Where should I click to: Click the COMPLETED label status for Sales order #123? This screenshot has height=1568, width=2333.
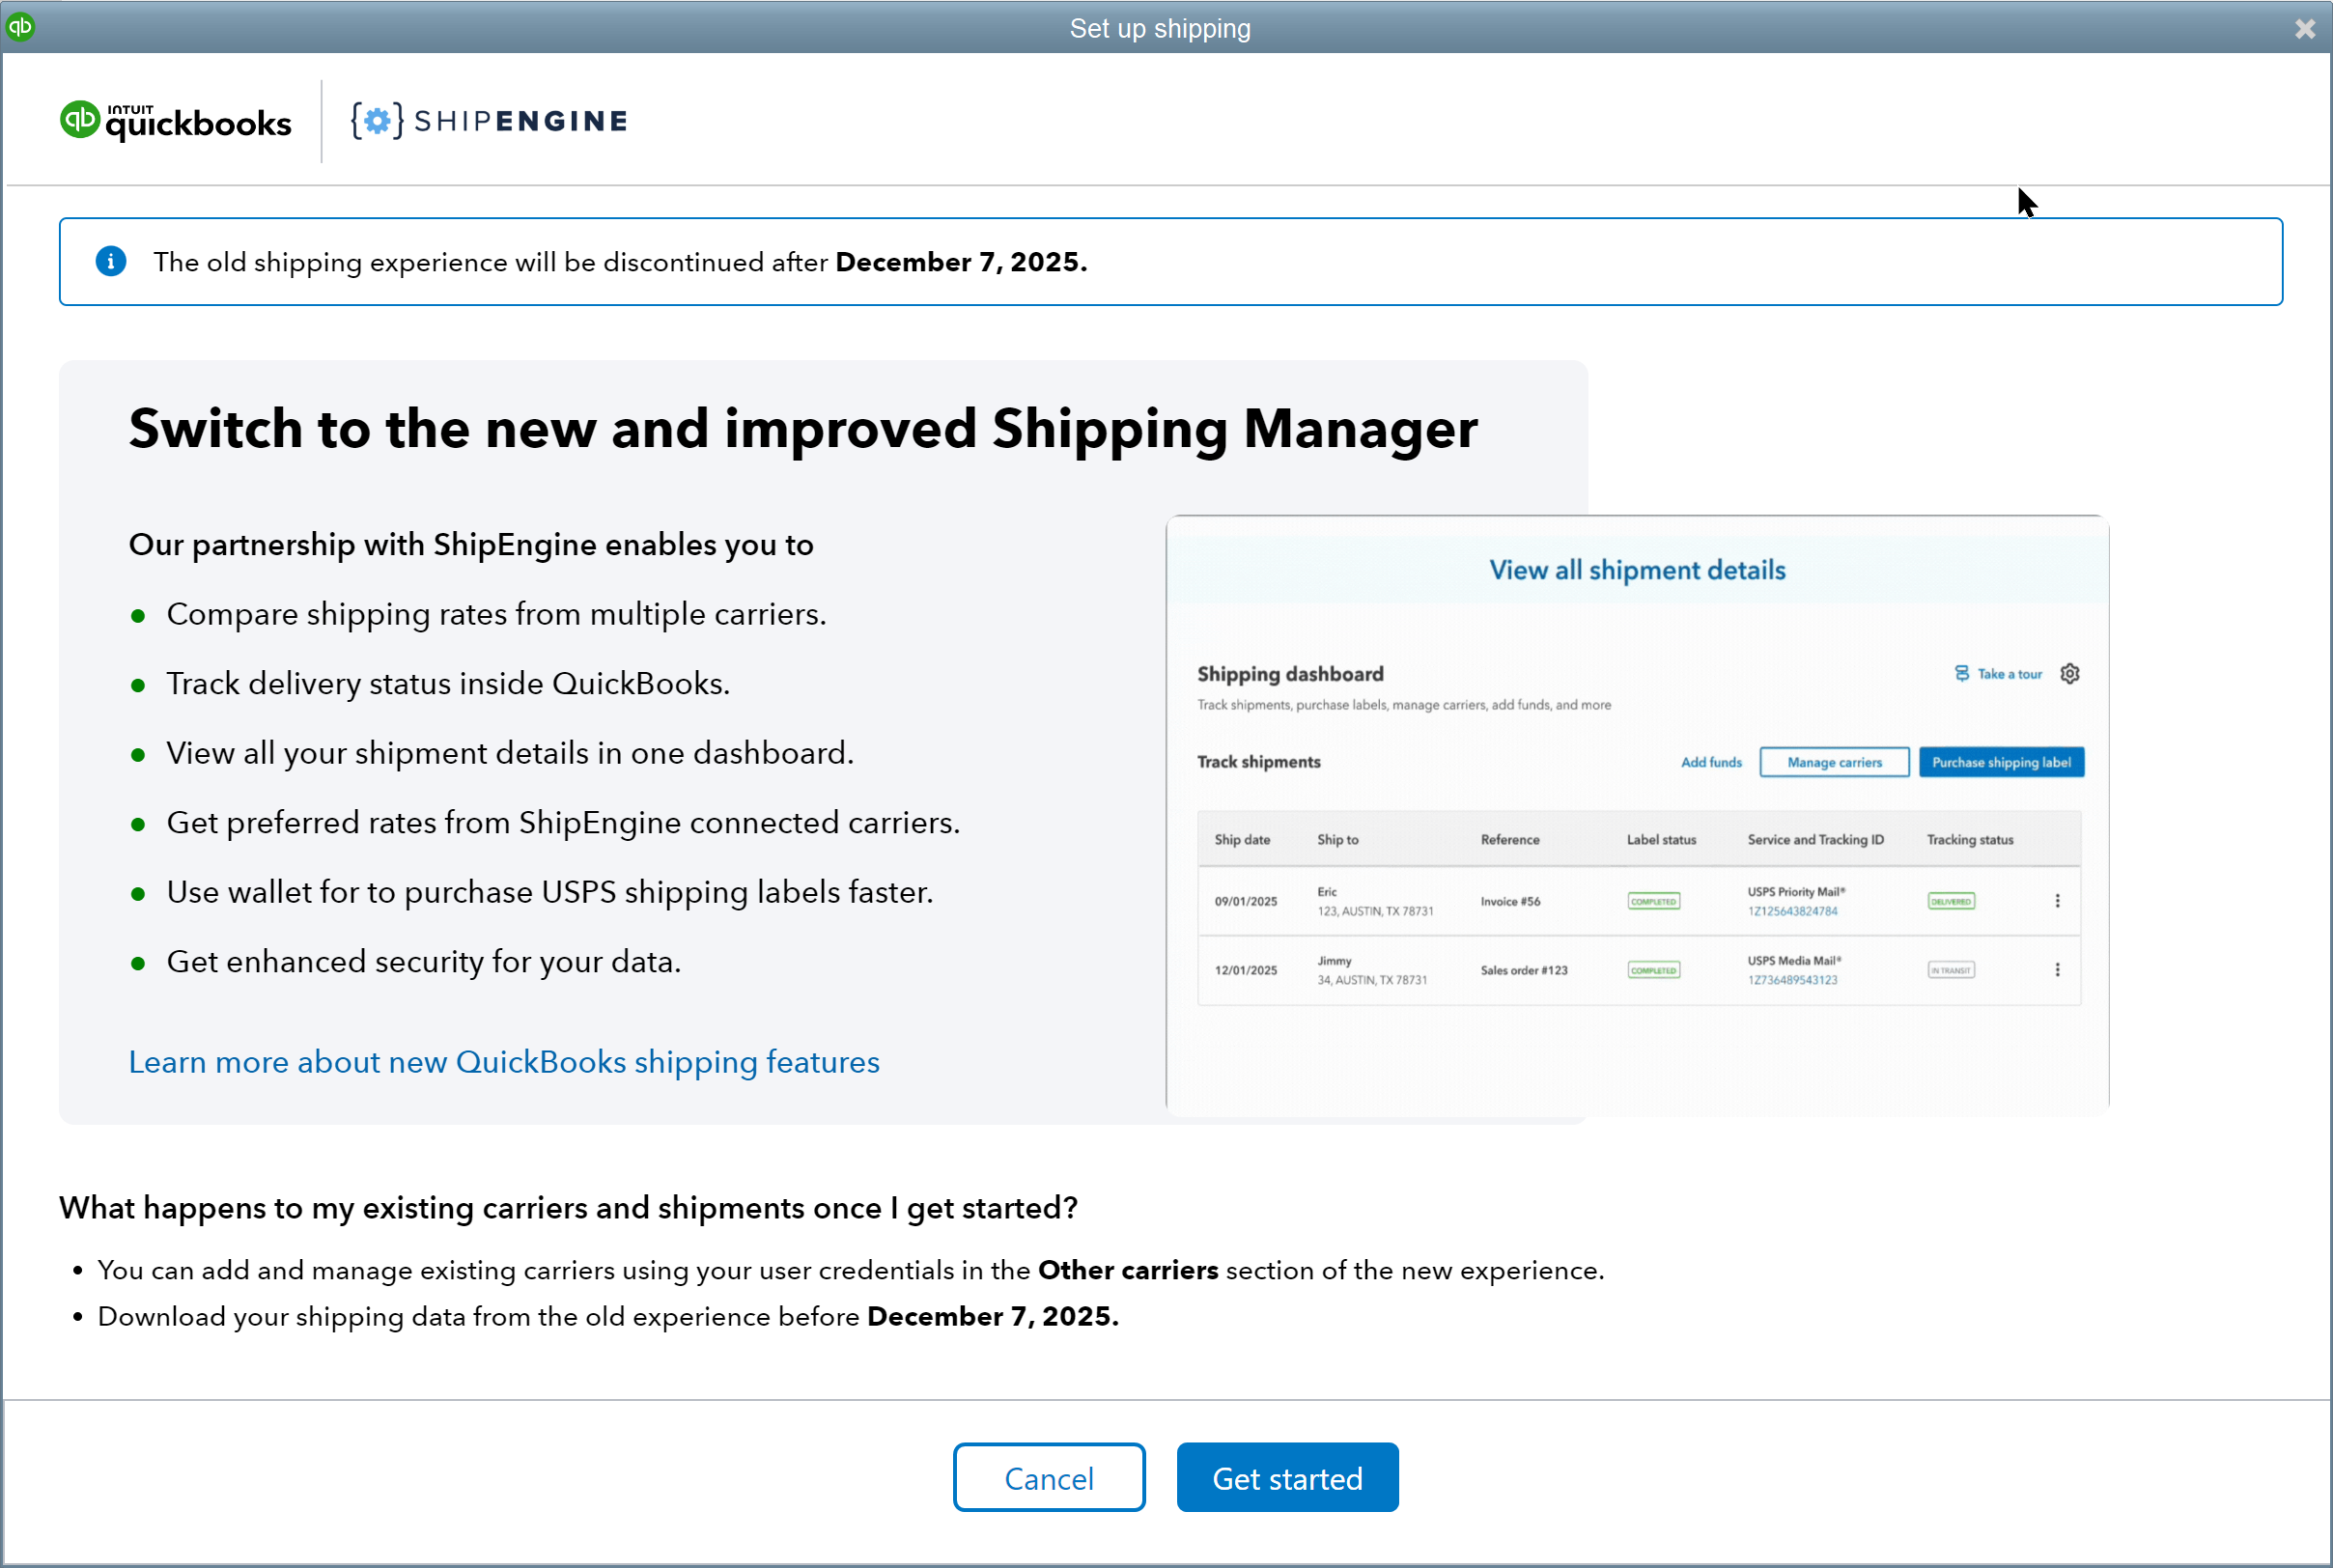tap(1652, 969)
